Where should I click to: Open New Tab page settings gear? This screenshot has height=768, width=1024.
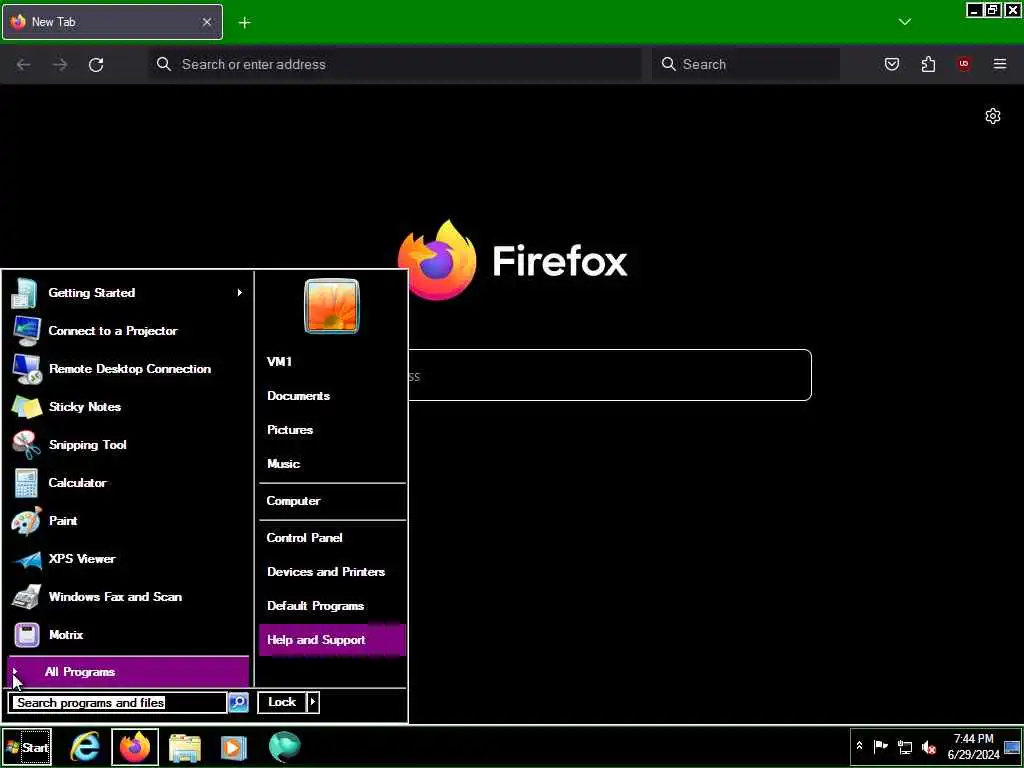tap(993, 116)
